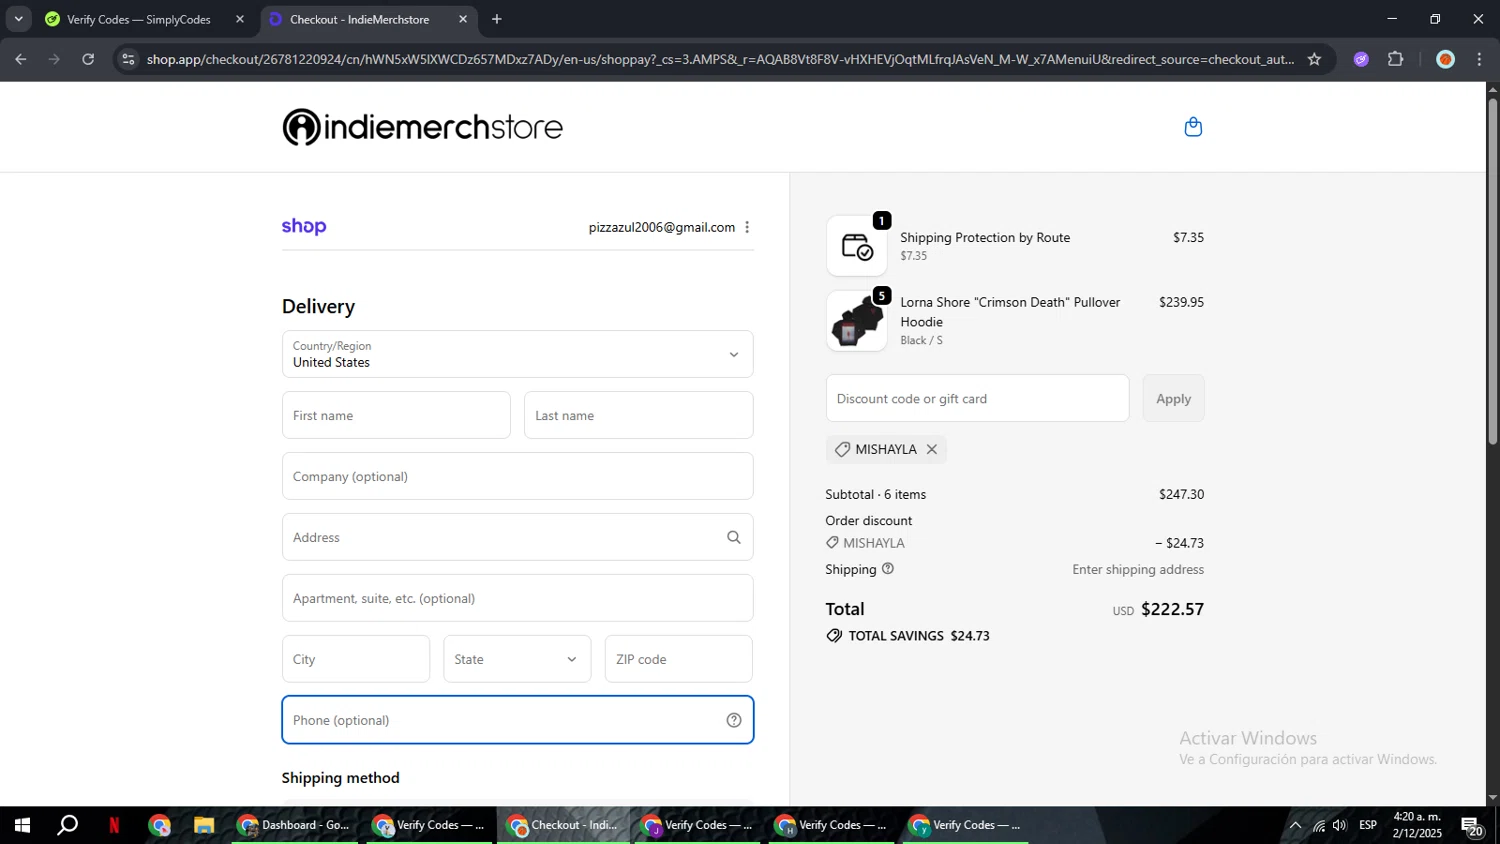Open the Shipping info help icon
The width and height of the screenshot is (1500, 844).
tap(888, 569)
